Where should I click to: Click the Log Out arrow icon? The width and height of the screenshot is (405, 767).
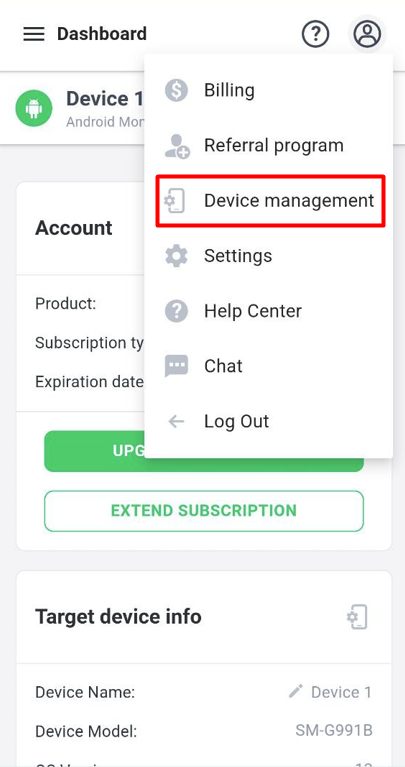[176, 421]
